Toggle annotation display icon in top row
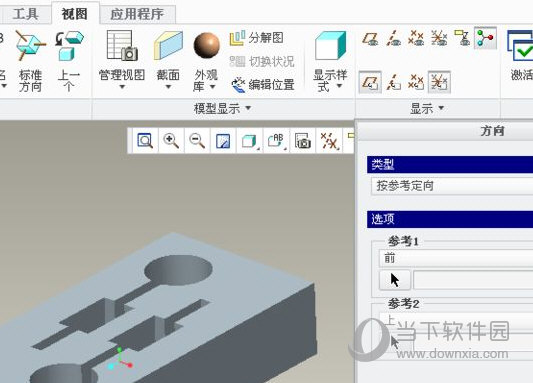 tap(462, 38)
